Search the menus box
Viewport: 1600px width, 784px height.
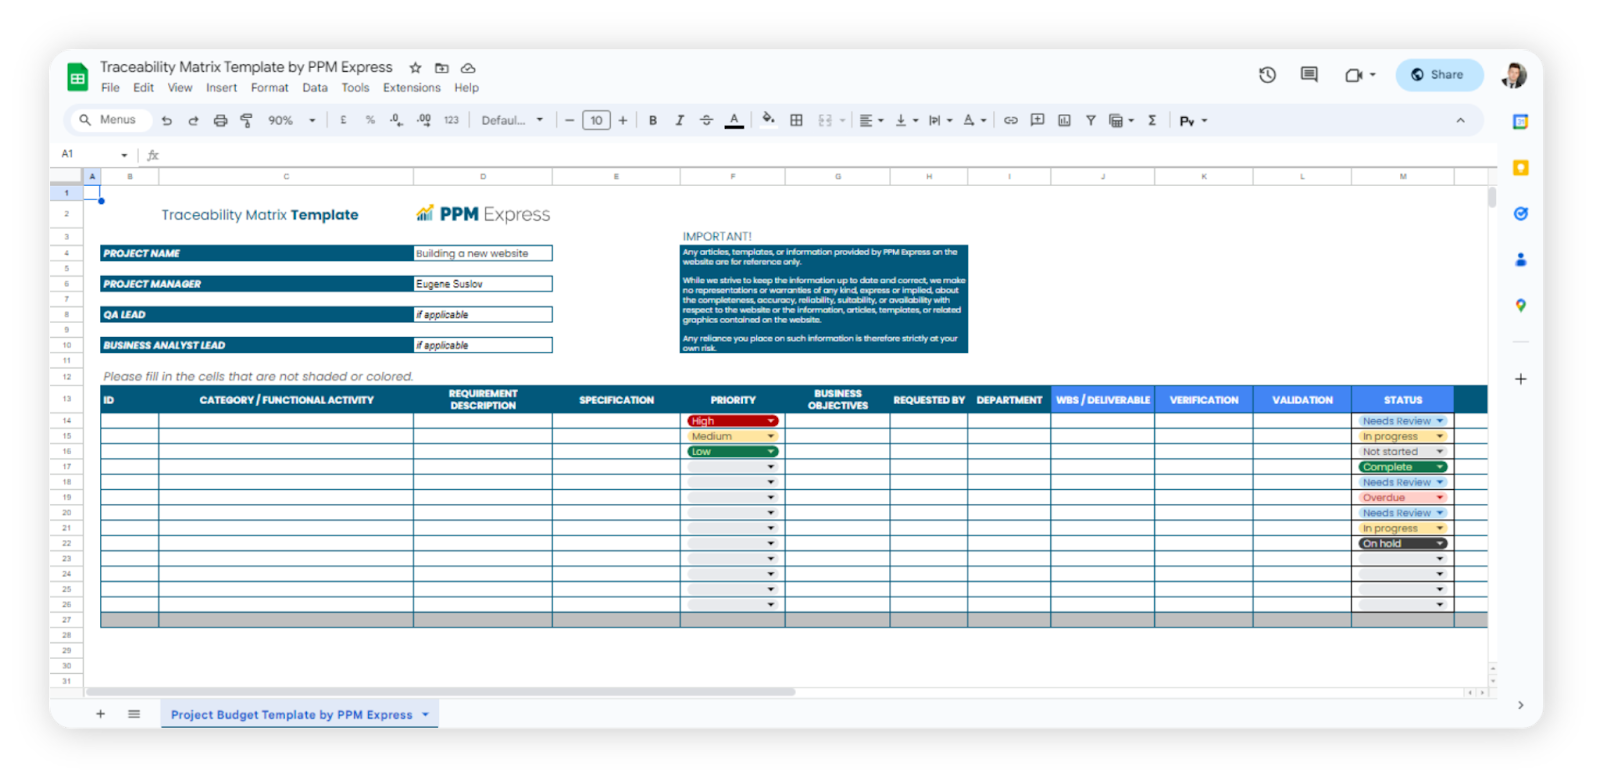point(110,120)
